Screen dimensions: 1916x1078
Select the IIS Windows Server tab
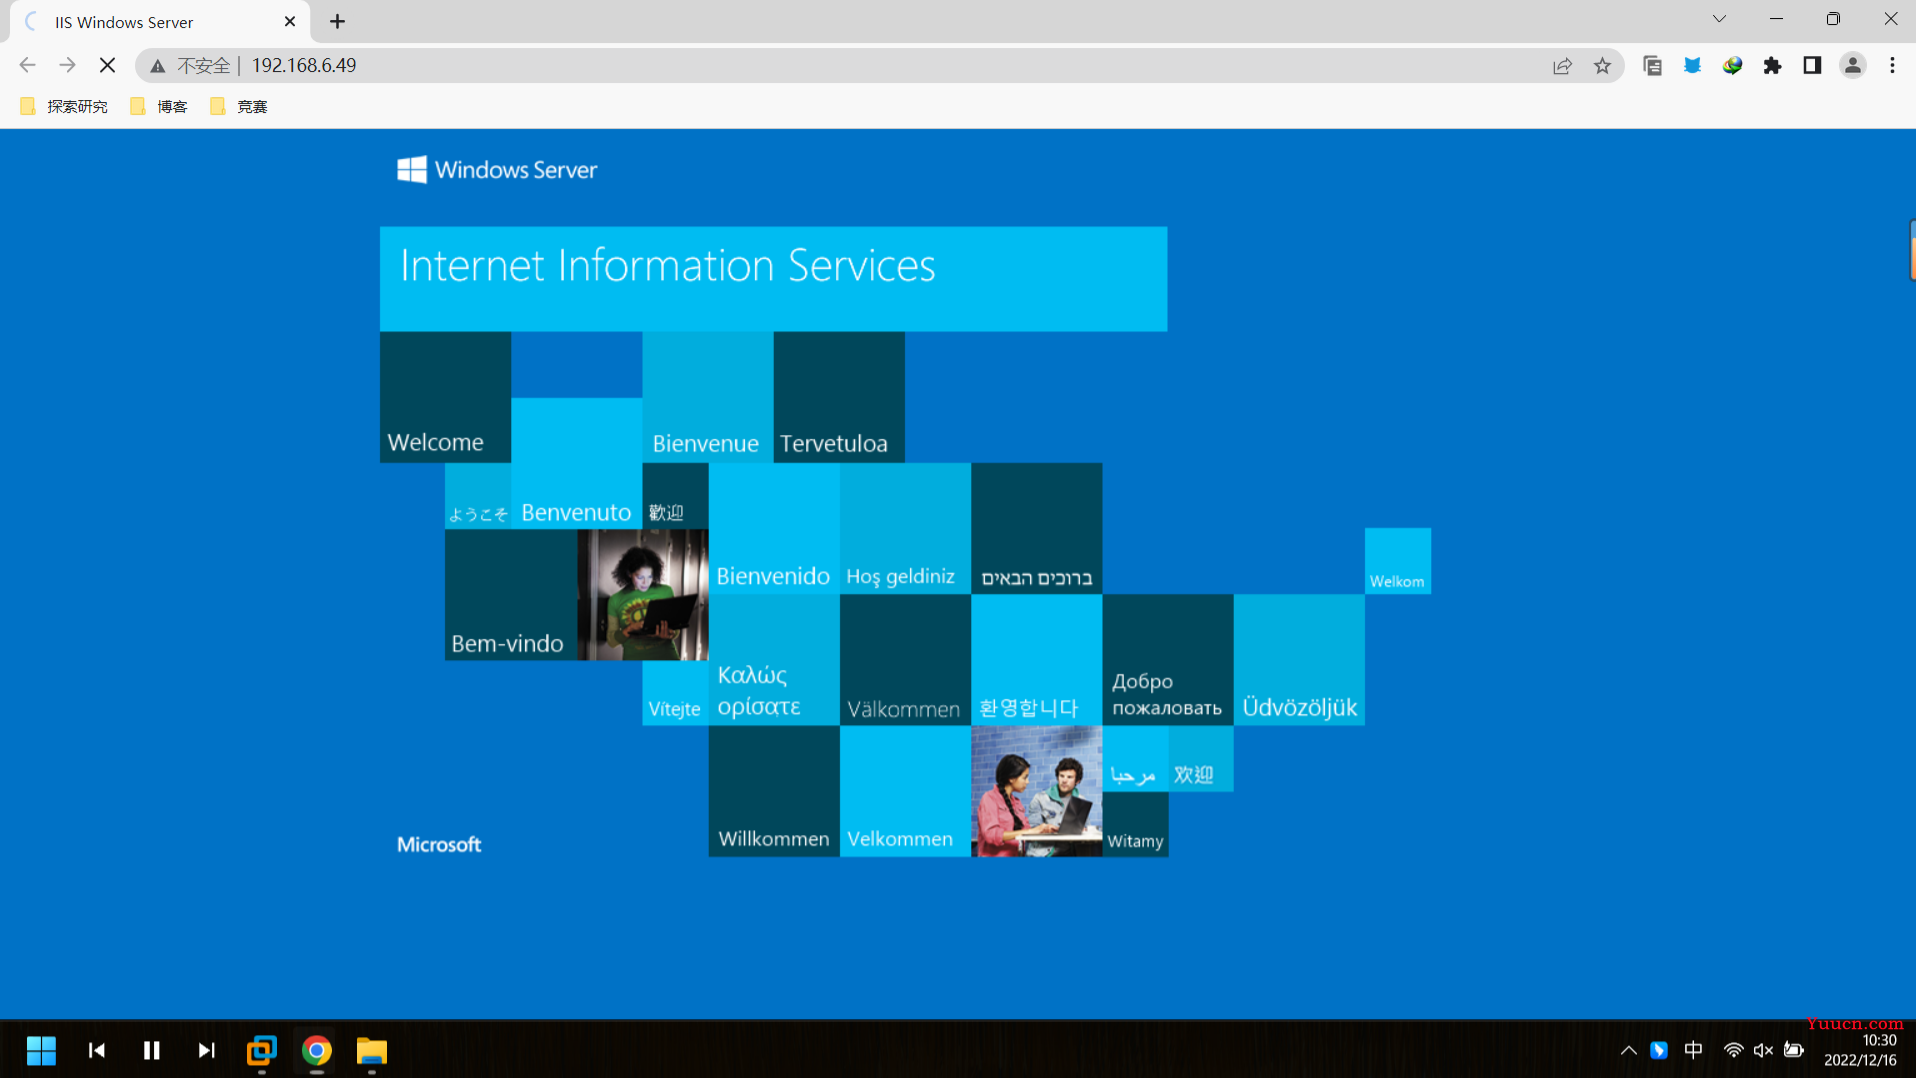tap(160, 22)
